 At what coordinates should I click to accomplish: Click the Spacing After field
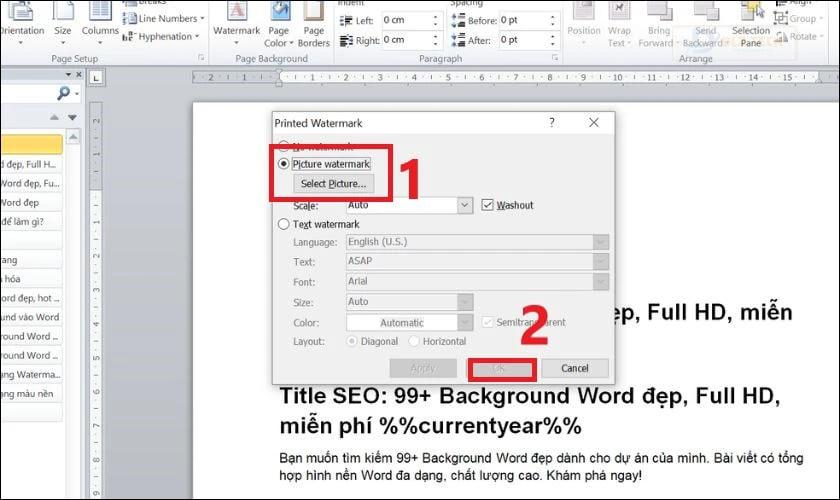[x=523, y=40]
